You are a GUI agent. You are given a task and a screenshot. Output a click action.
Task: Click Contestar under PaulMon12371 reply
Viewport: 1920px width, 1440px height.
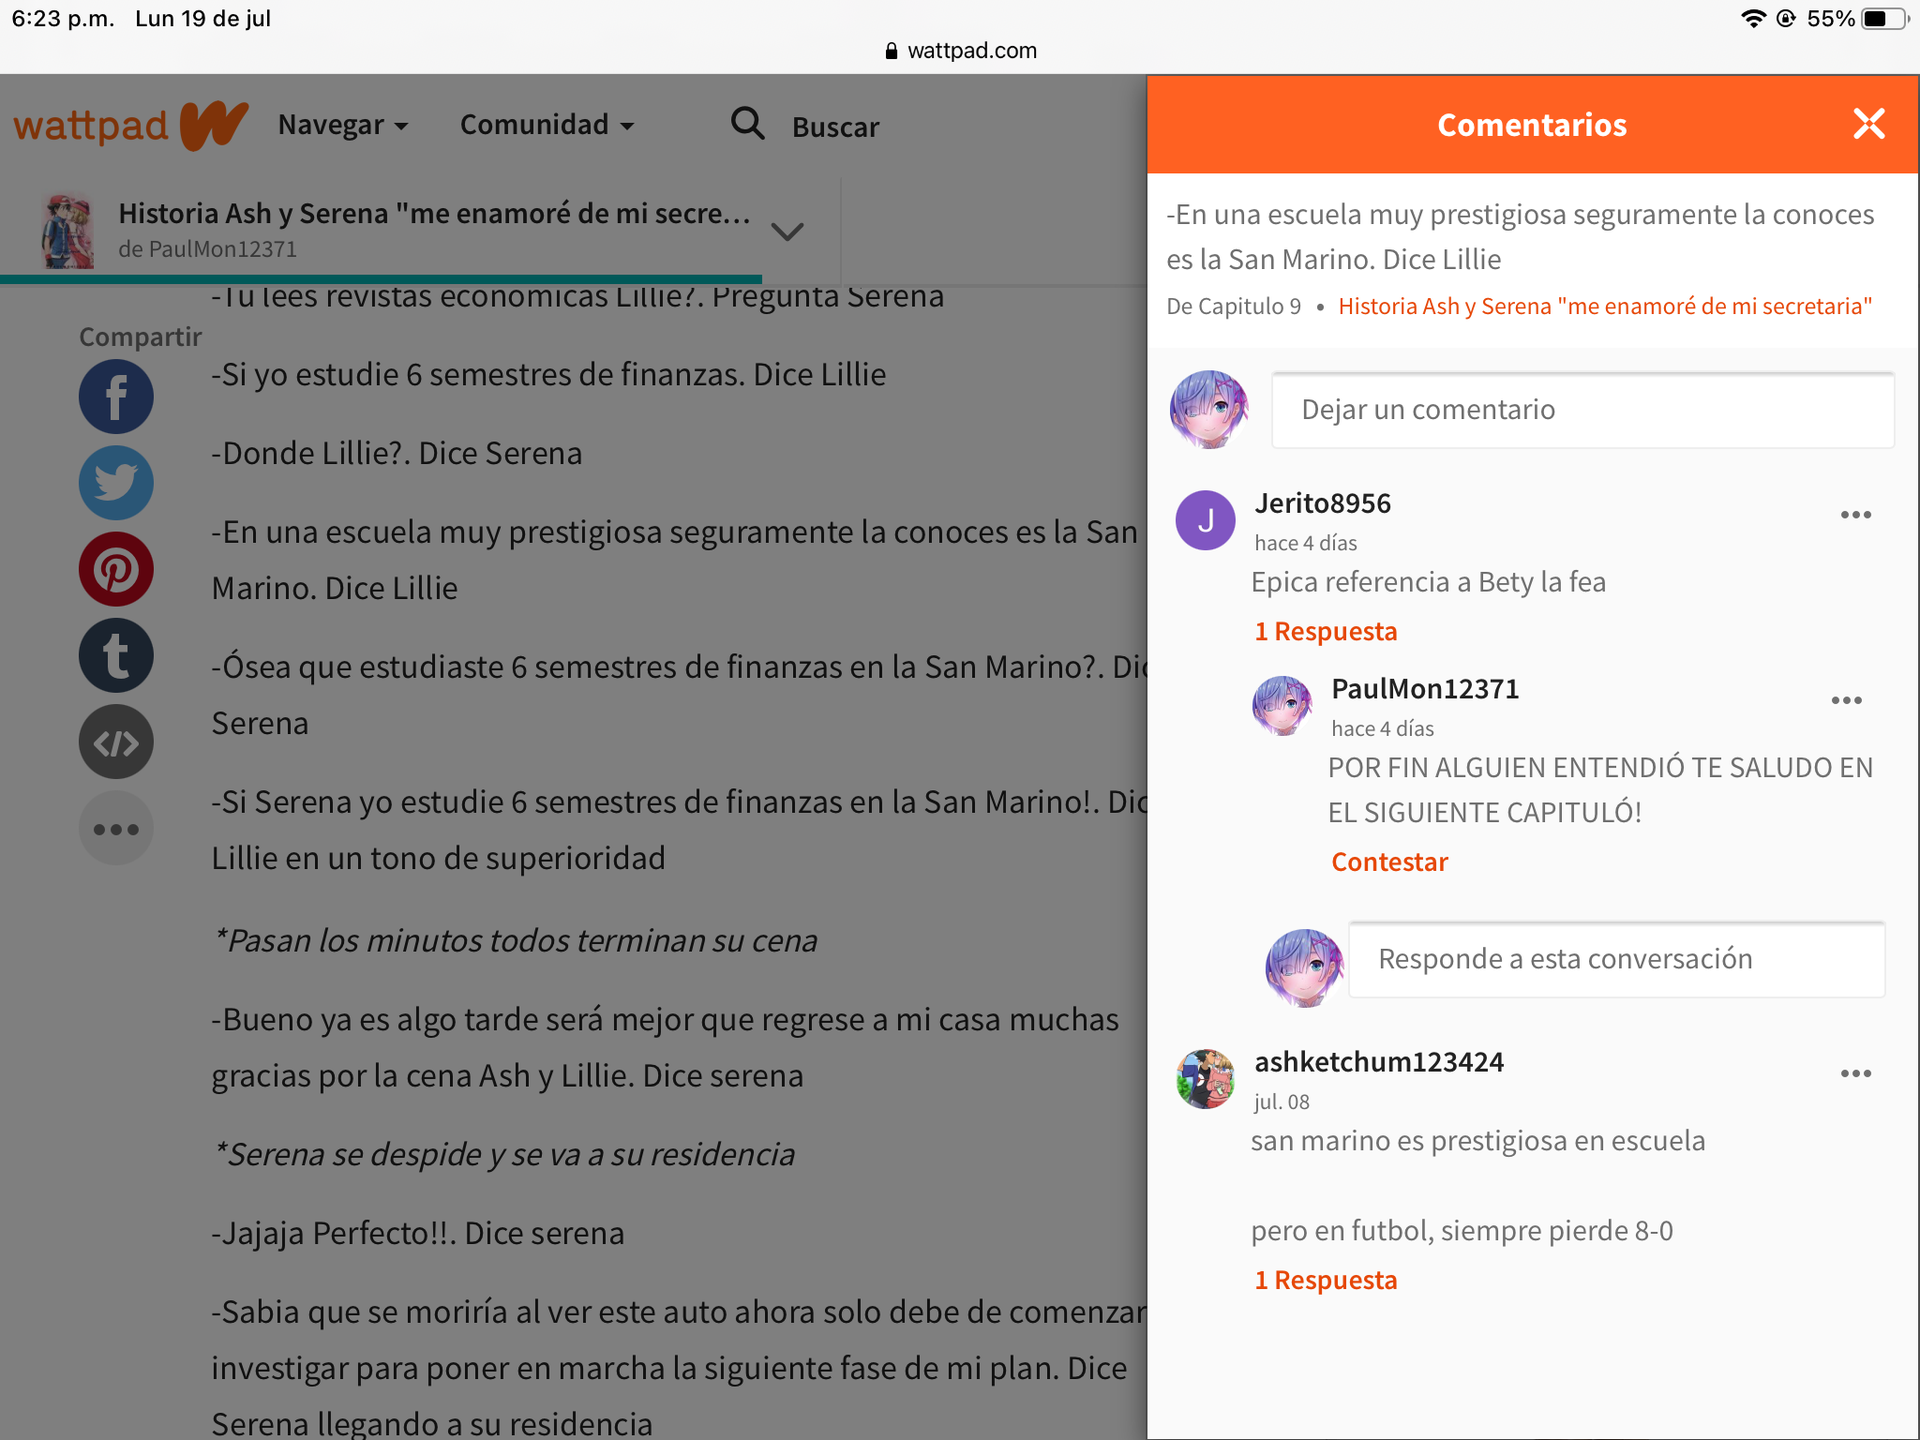coord(1389,862)
